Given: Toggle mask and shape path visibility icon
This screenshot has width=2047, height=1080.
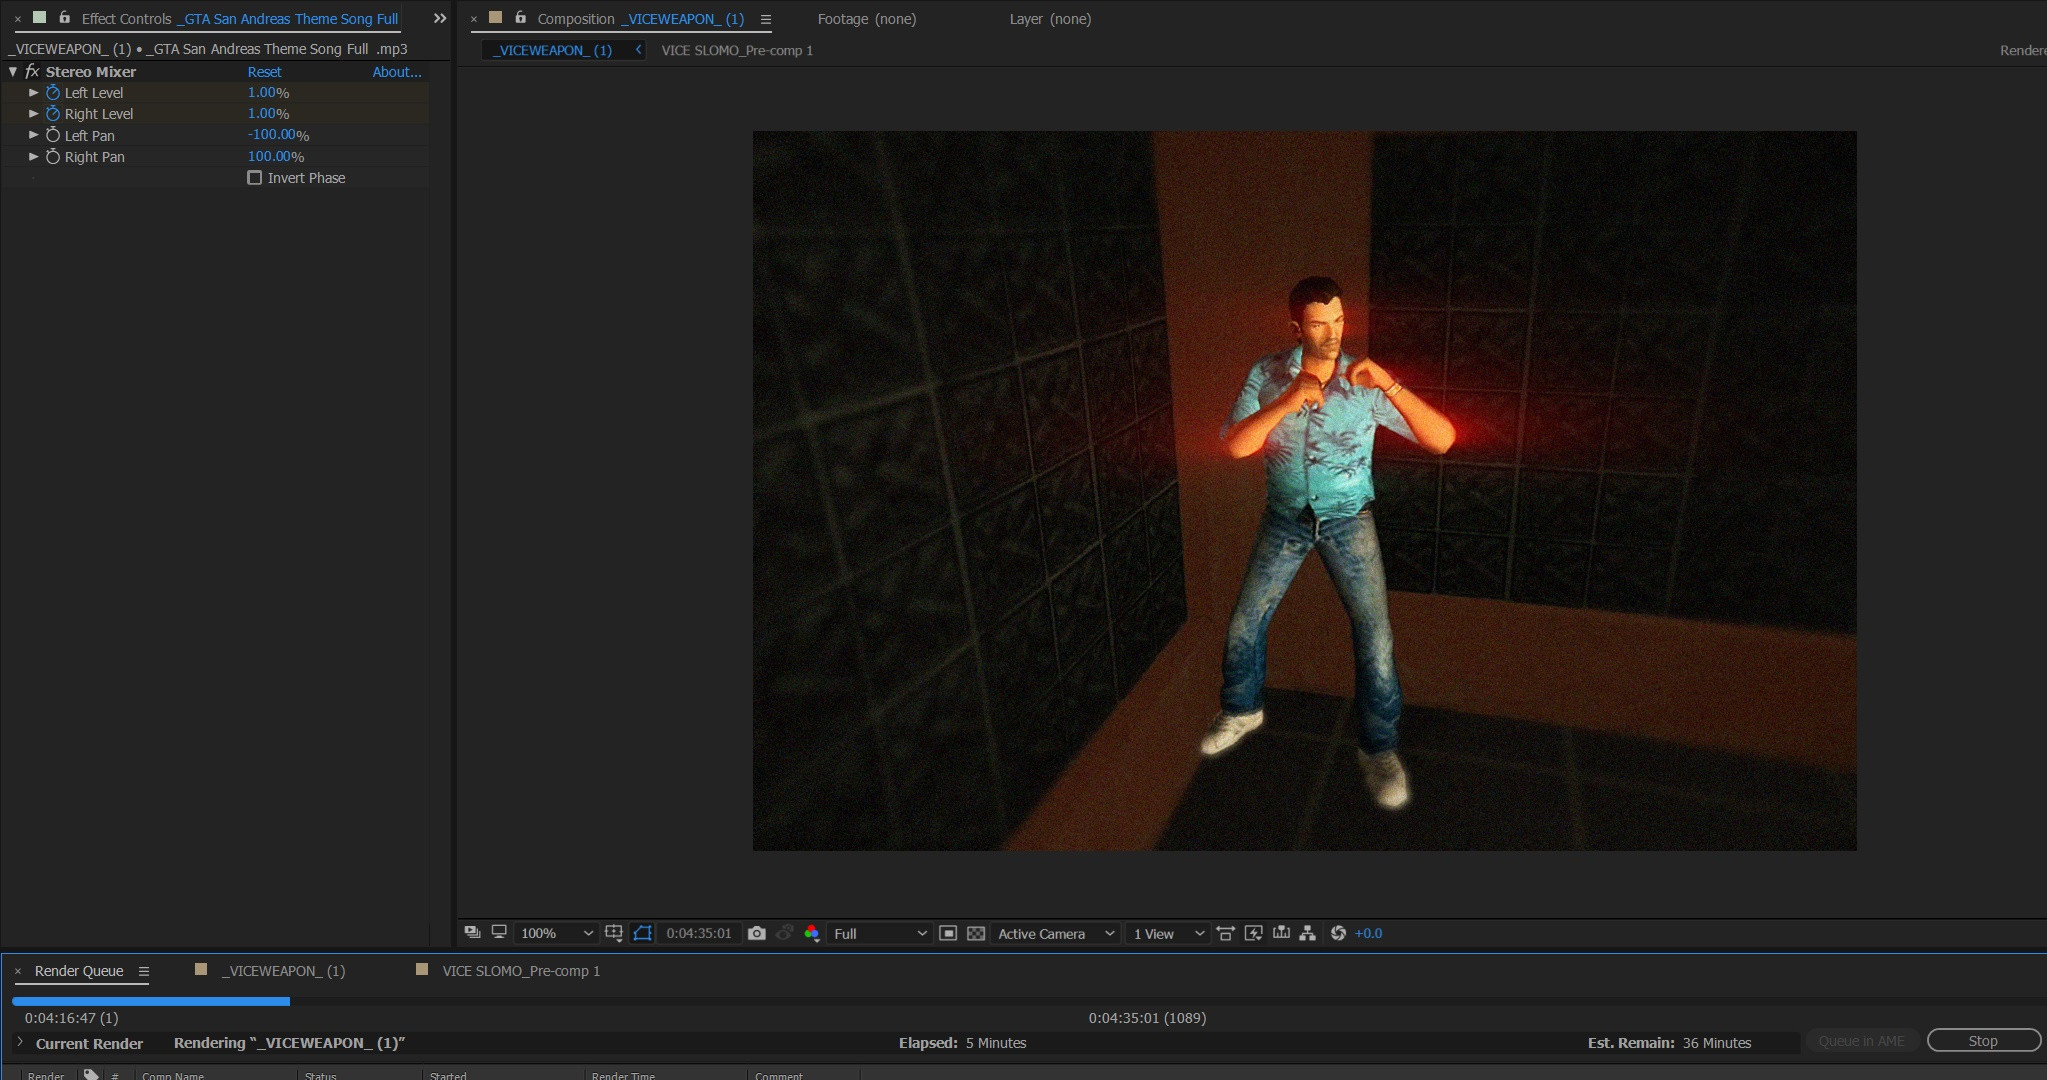Looking at the screenshot, I should (x=643, y=933).
